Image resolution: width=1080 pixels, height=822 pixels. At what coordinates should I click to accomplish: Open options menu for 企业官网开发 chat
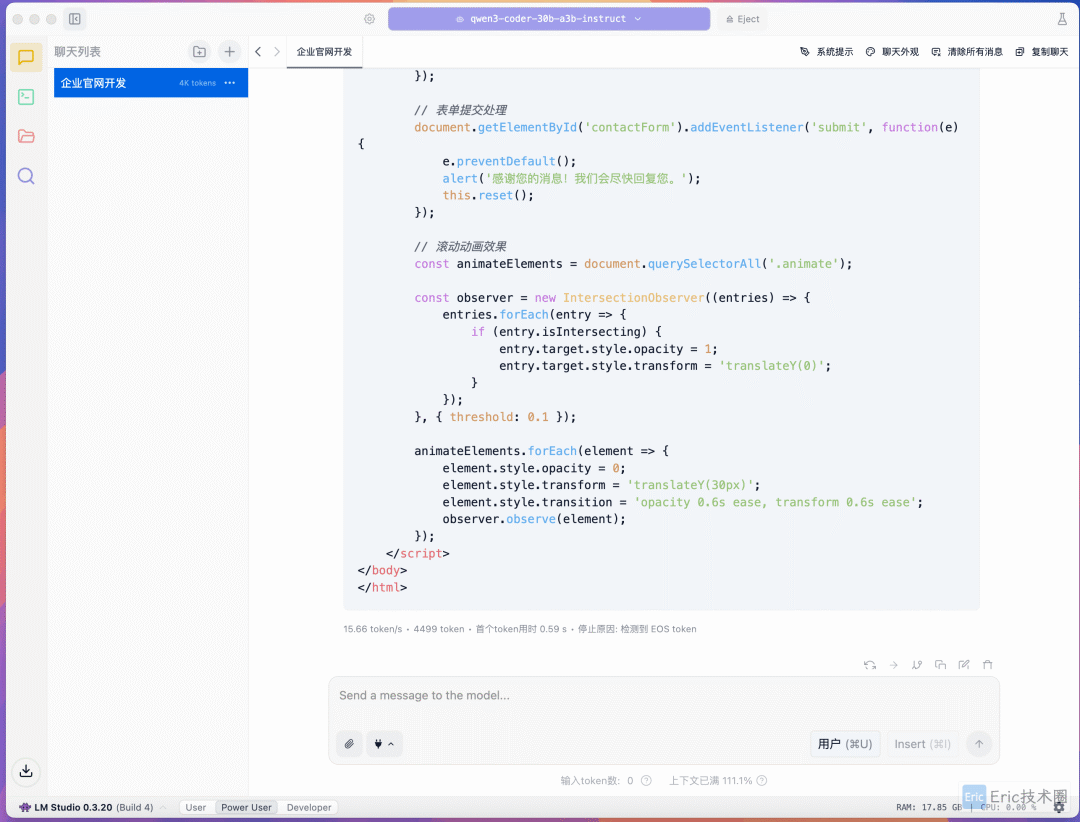click(x=230, y=83)
